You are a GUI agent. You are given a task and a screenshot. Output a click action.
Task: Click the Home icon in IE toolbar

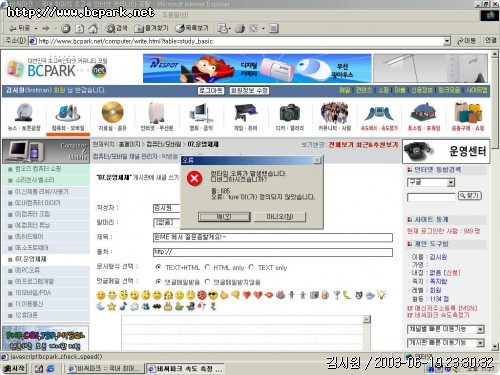(x=93, y=28)
